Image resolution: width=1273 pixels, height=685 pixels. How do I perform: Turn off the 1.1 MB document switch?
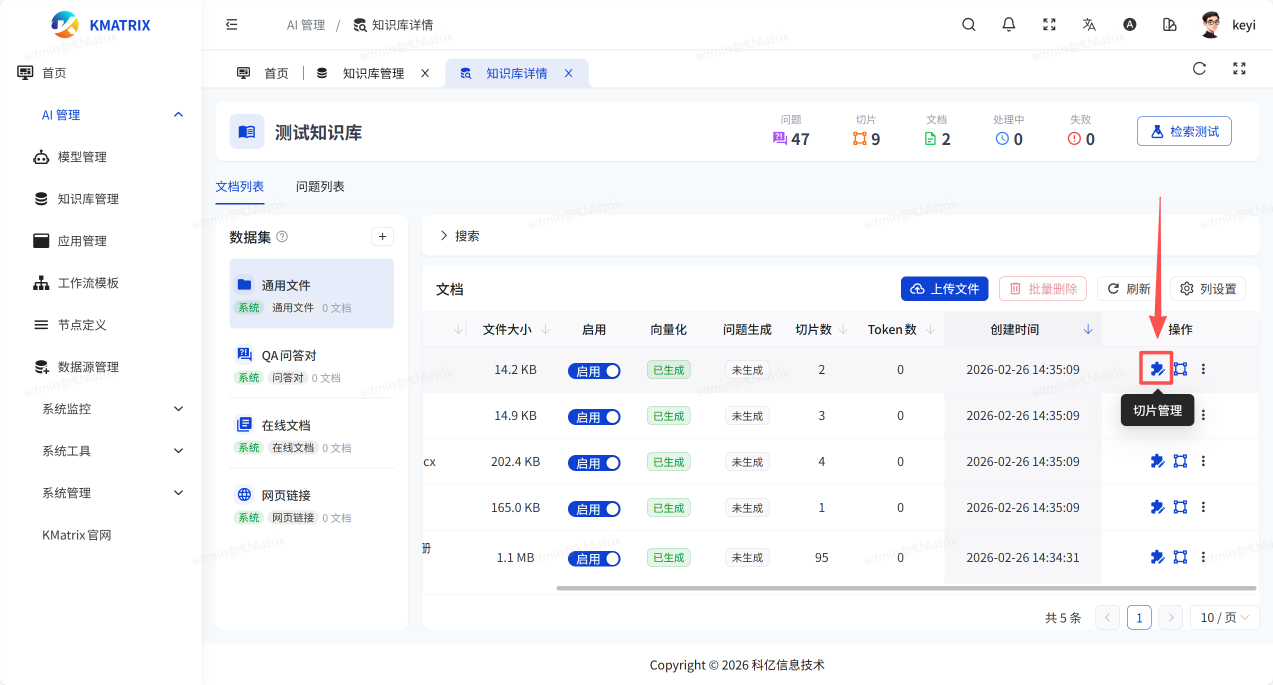click(x=594, y=558)
